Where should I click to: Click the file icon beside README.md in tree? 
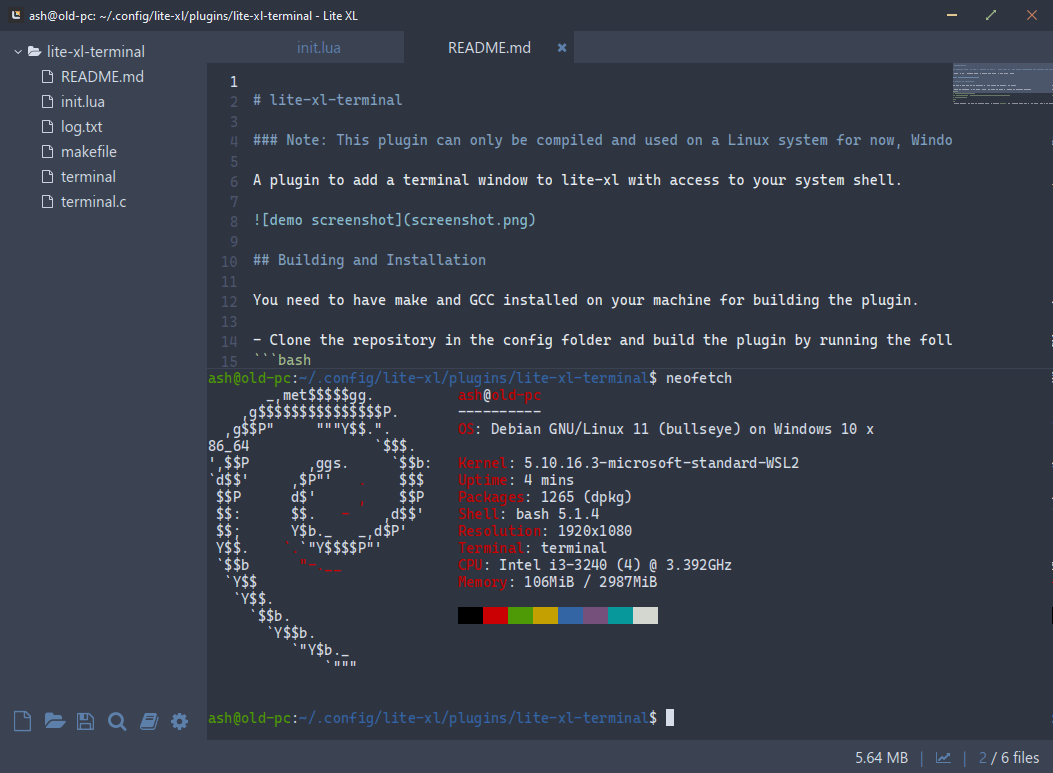click(47, 77)
